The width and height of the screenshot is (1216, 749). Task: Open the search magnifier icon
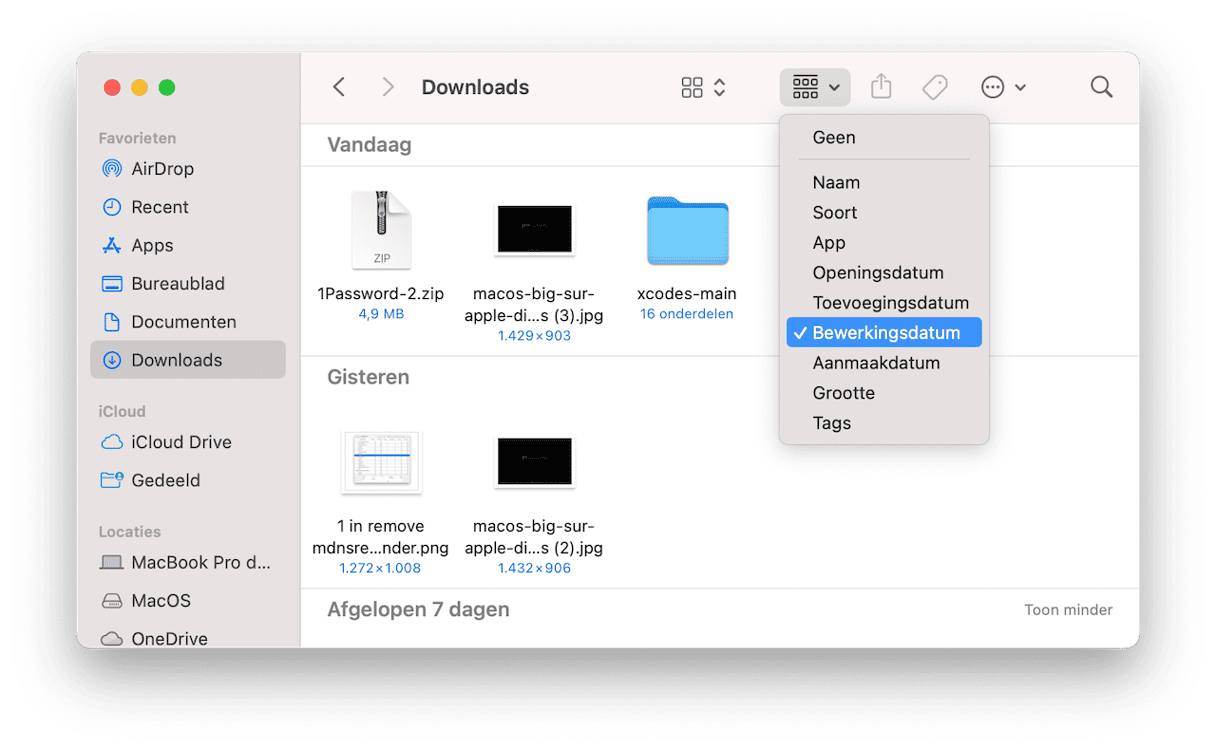point(1101,87)
